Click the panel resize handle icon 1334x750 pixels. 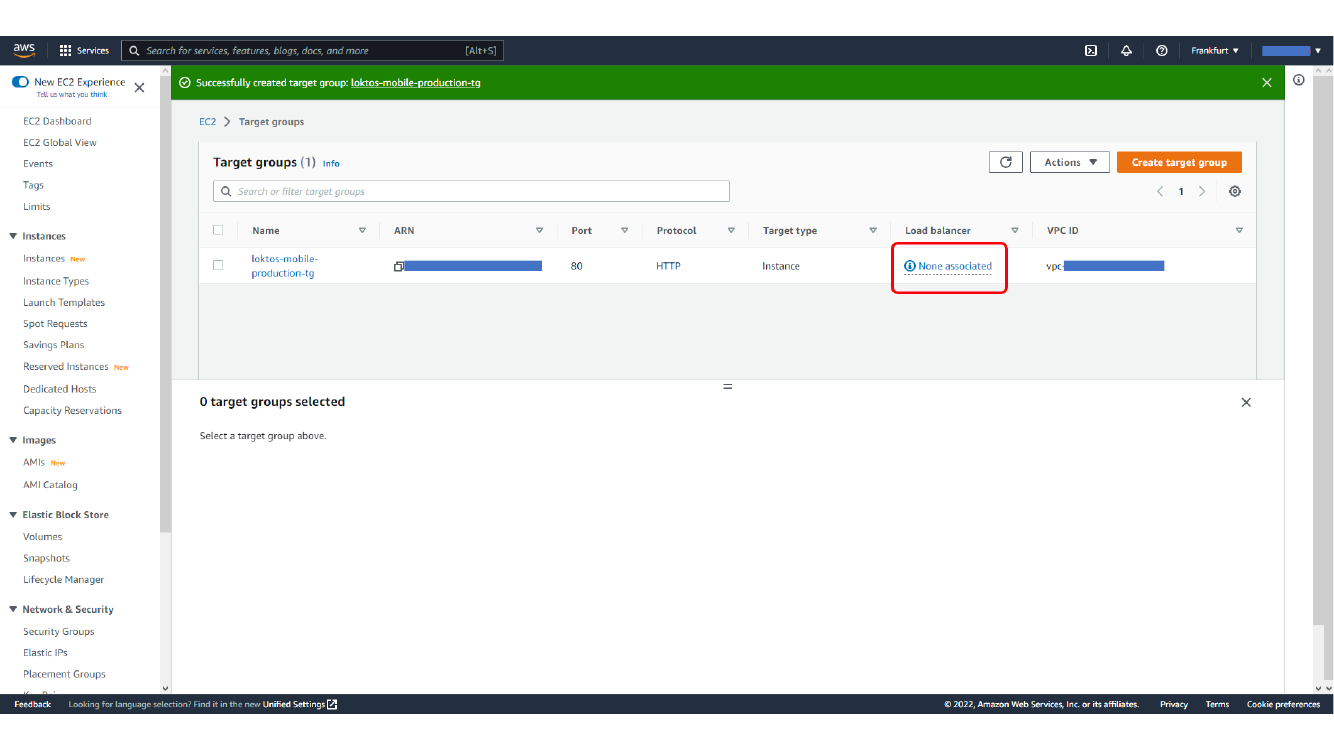(728, 386)
